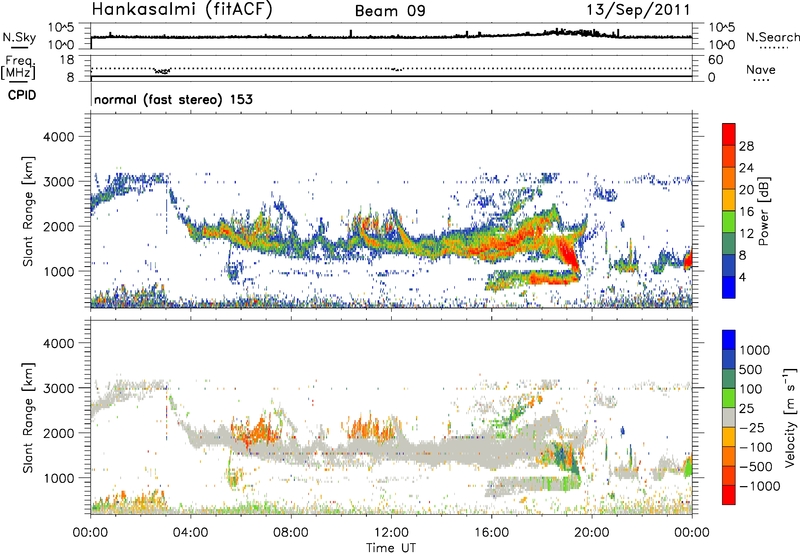The height and width of the screenshot is (554, 800).
Task: Click the 12:00 time tick label
Action: pyautogui.click(x=391, y=533)
